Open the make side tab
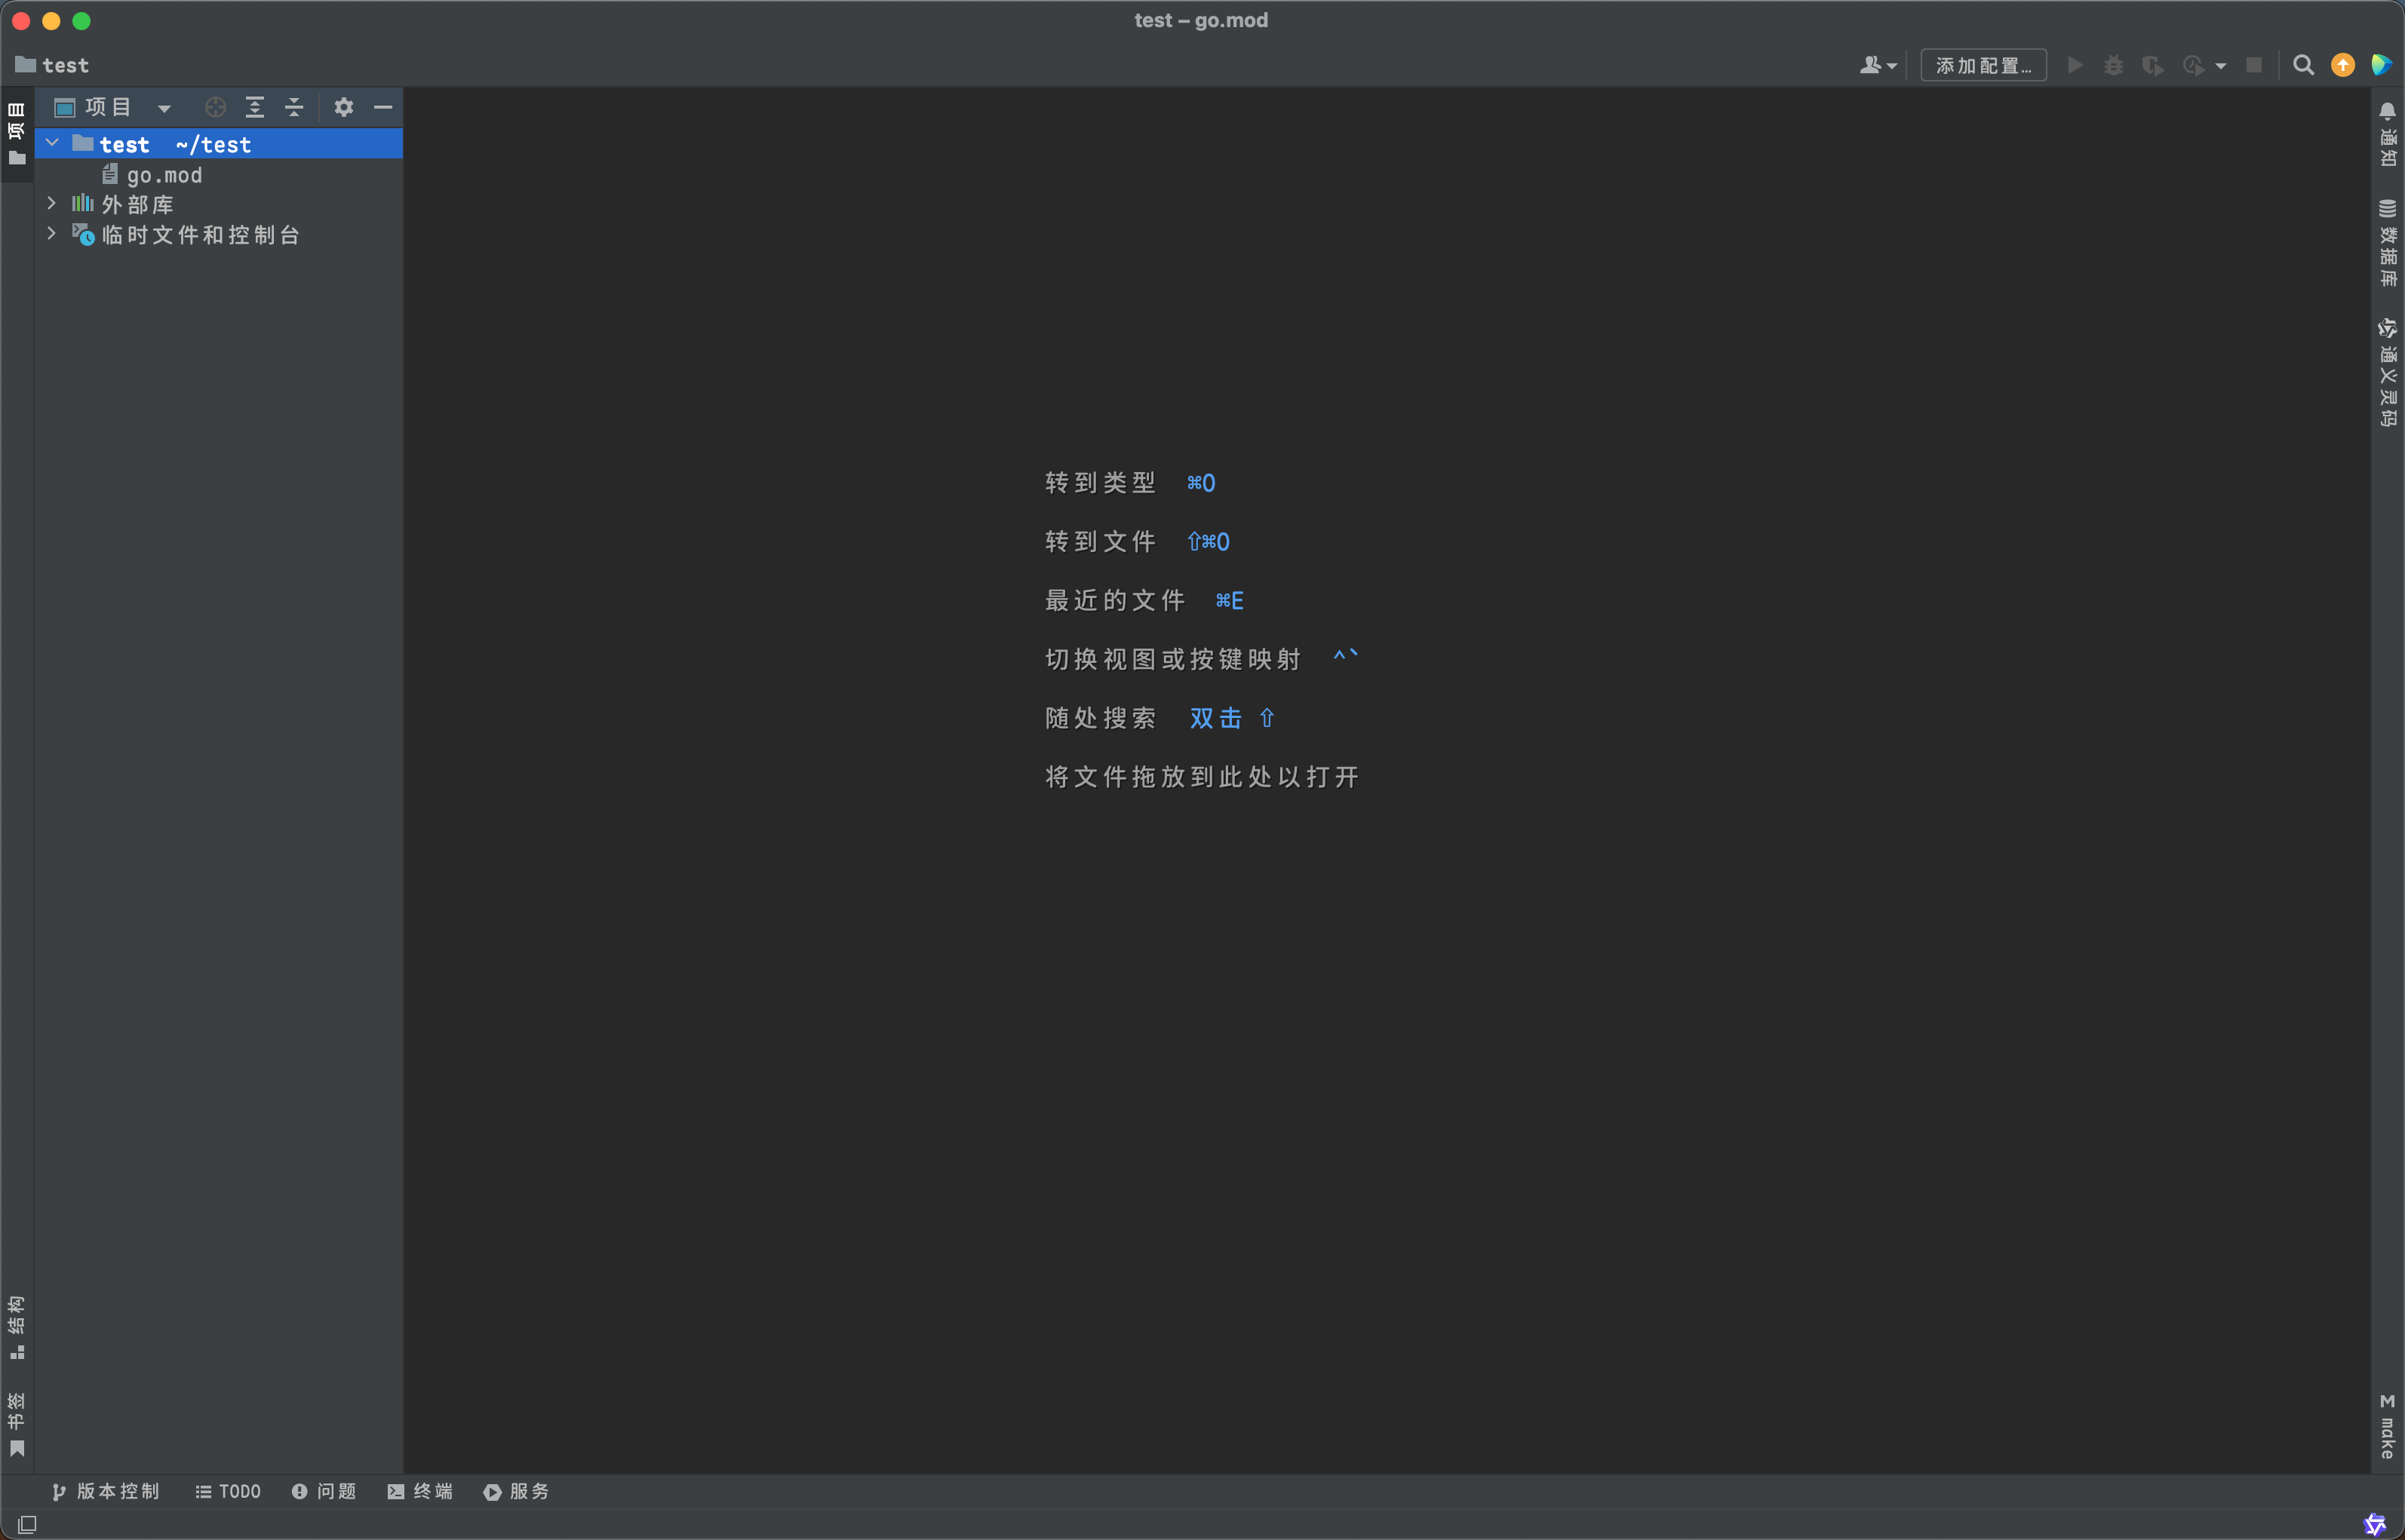The image size is (2405, 1540). coord(2388,1427)
